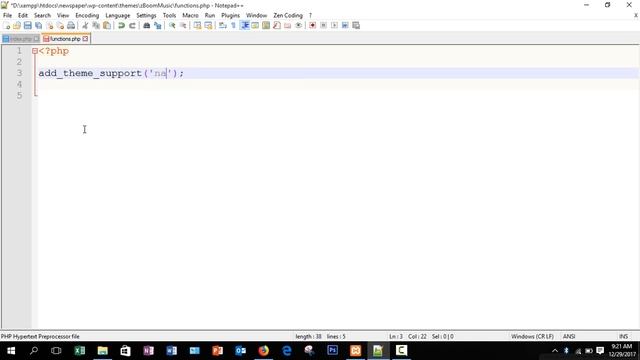This screenshot has width=640, height=360.
Task: Cut the selection via the scissors icon
Action: (x=85, y=26)
